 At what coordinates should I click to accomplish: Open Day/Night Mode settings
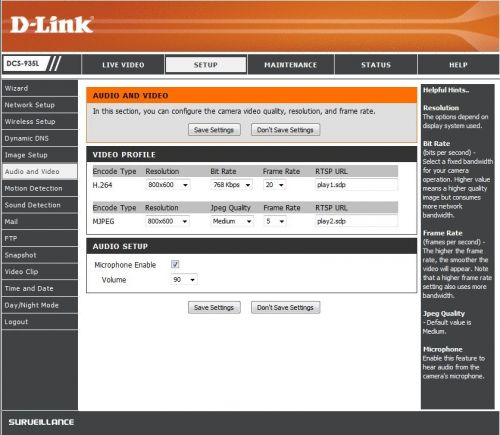(40, 305)
